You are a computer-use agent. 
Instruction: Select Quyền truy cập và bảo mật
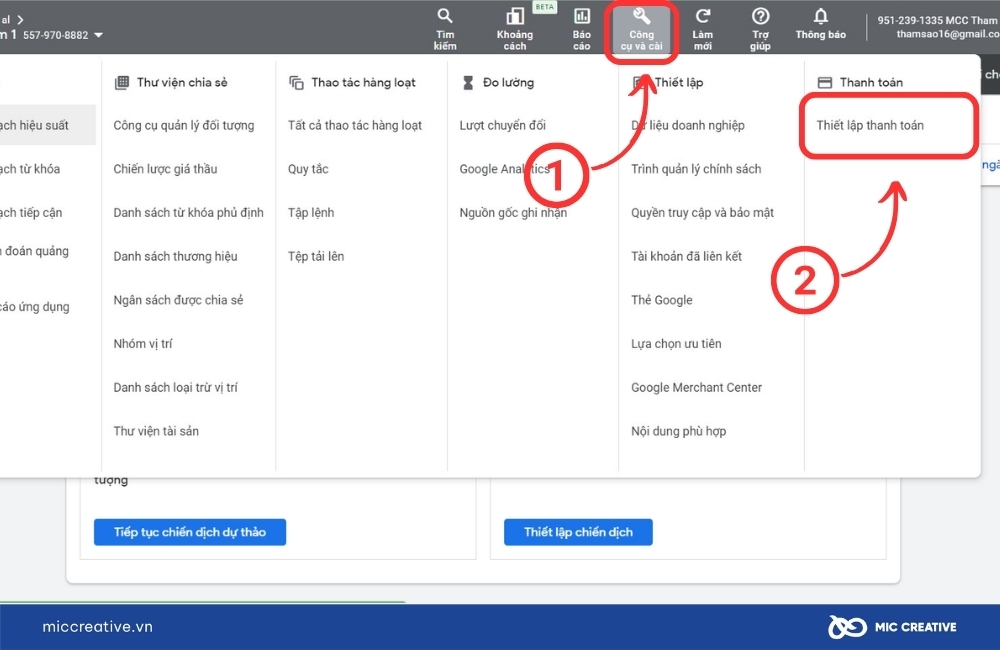click(x=702, y=213)
